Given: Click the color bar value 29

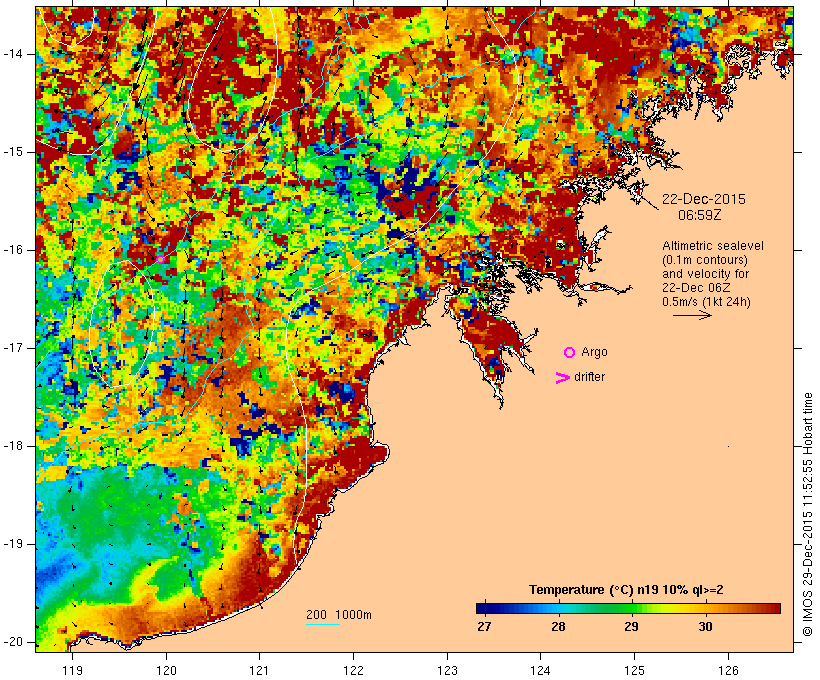Looking at the screenshot, I should pos(631,626).
